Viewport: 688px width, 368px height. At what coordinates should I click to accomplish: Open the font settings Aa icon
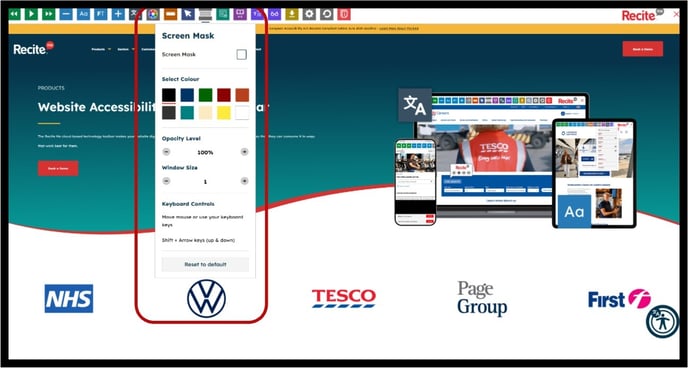pyautogui.click(x=83, y=14)
